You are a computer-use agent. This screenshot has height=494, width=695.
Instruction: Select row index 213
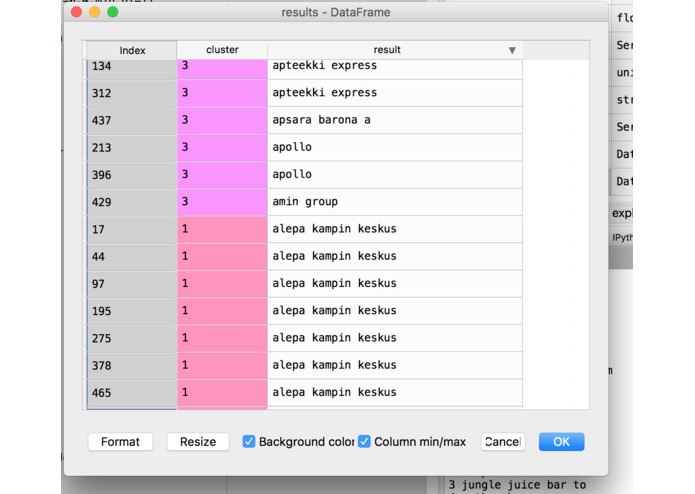[x=132, y=148]
